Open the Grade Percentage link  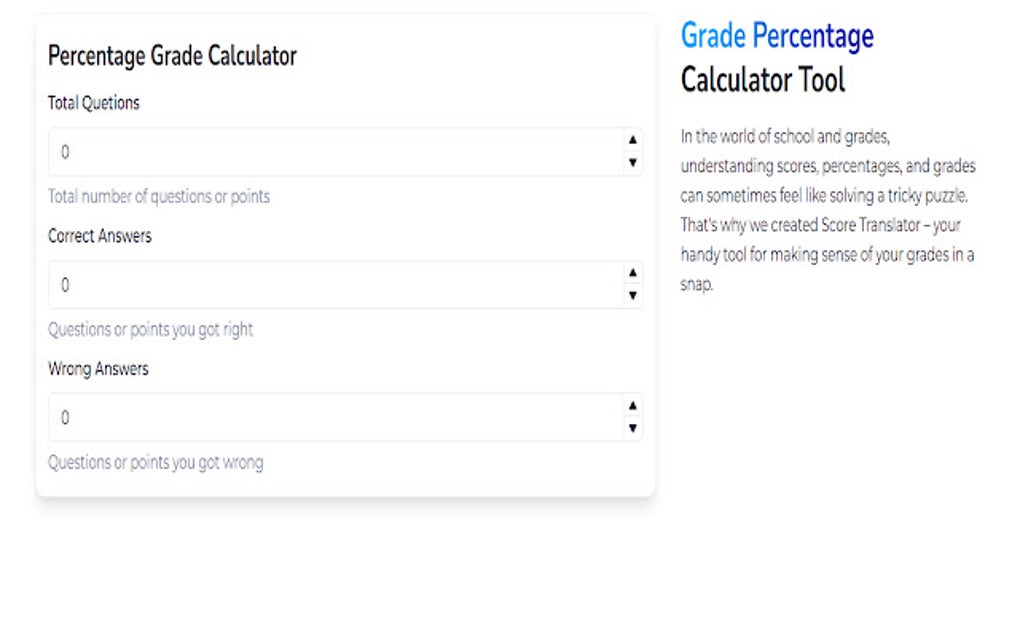pos(777,35)
